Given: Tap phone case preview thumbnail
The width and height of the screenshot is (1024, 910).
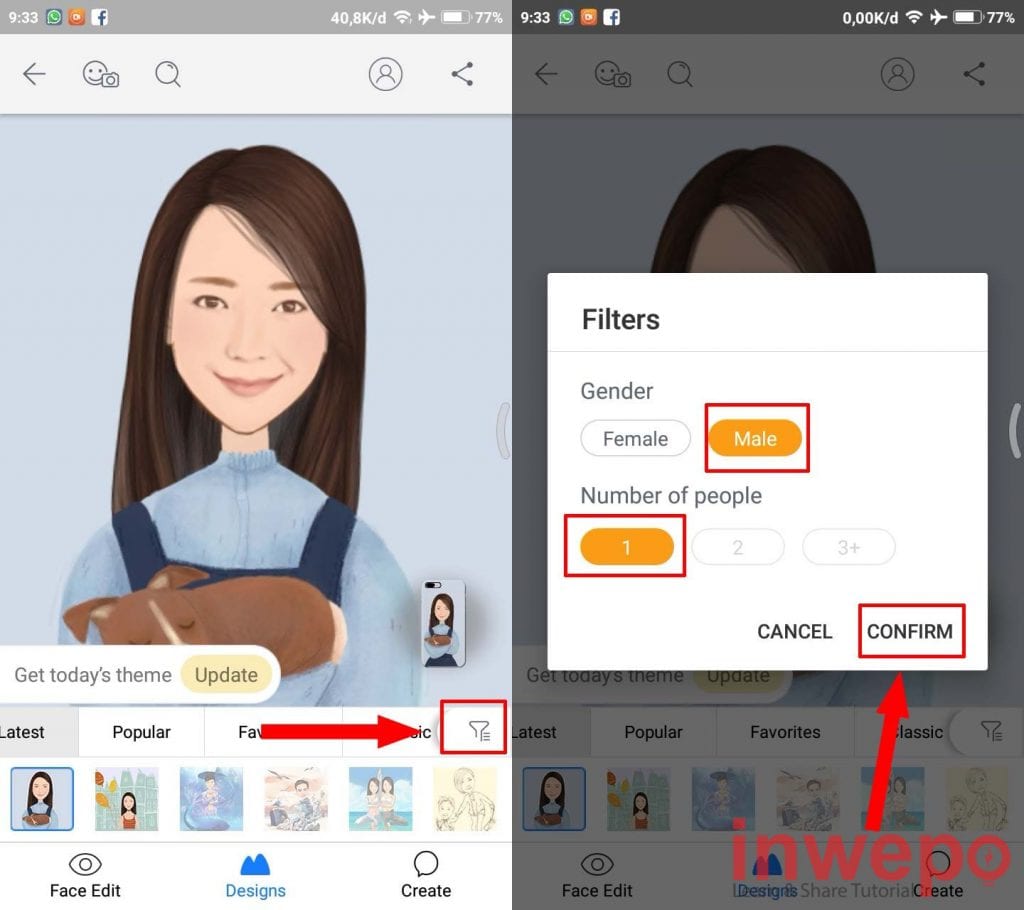Looking at the screenshot, I should click(x=443, y=624).
